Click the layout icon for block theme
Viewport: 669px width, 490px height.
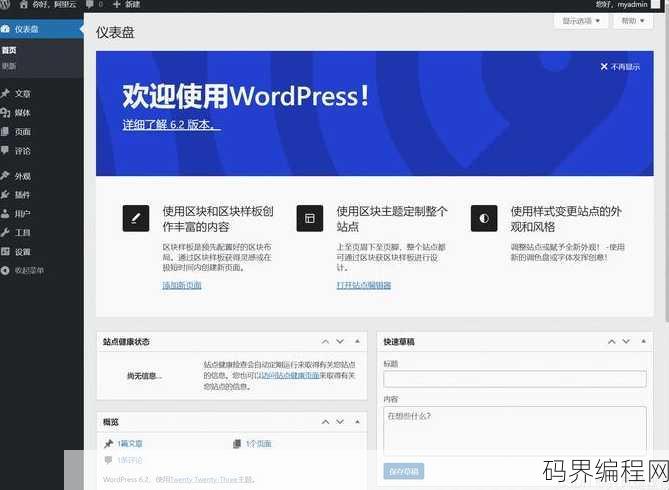tap(310, 218)
